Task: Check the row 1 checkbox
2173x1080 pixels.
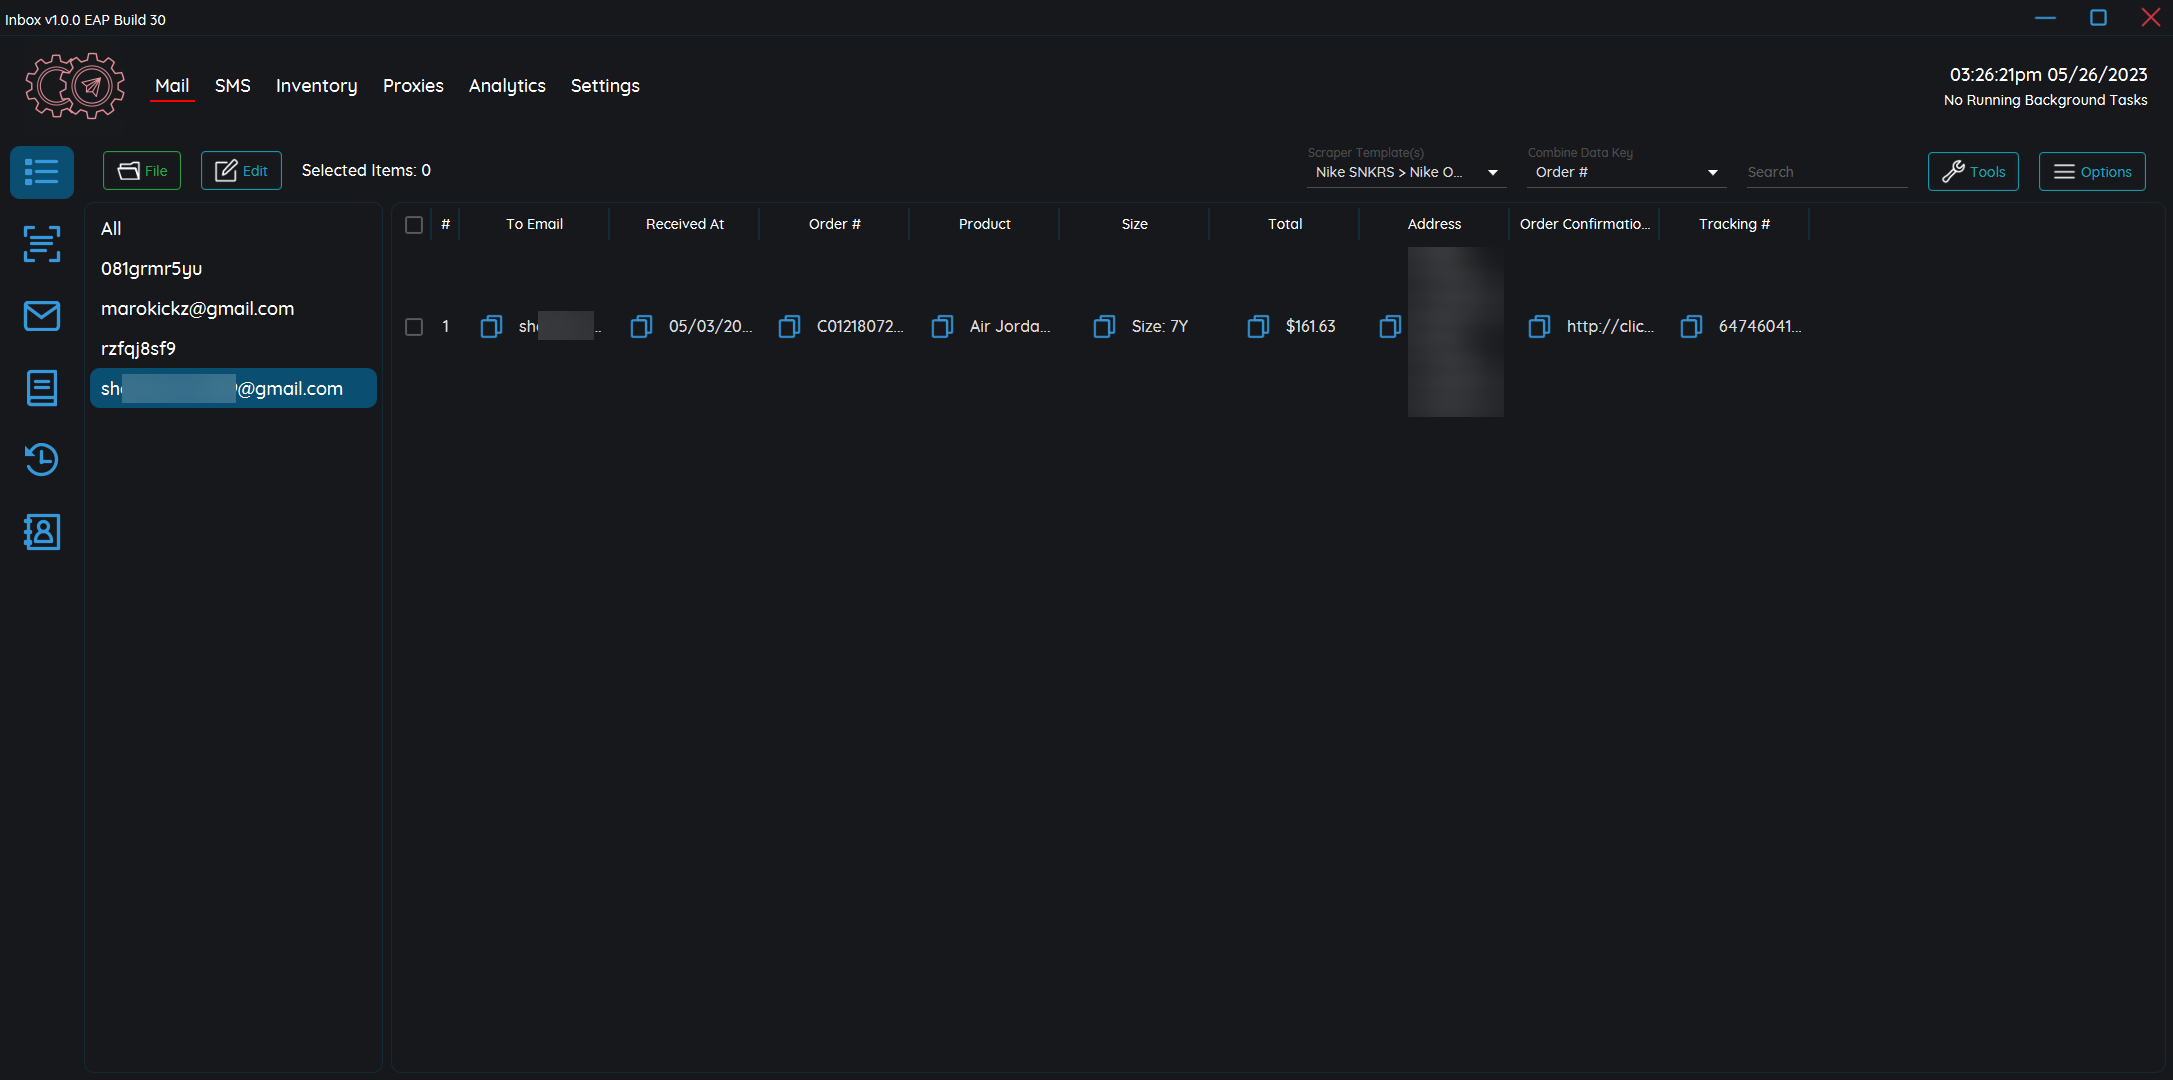Action: coord(414,327)
